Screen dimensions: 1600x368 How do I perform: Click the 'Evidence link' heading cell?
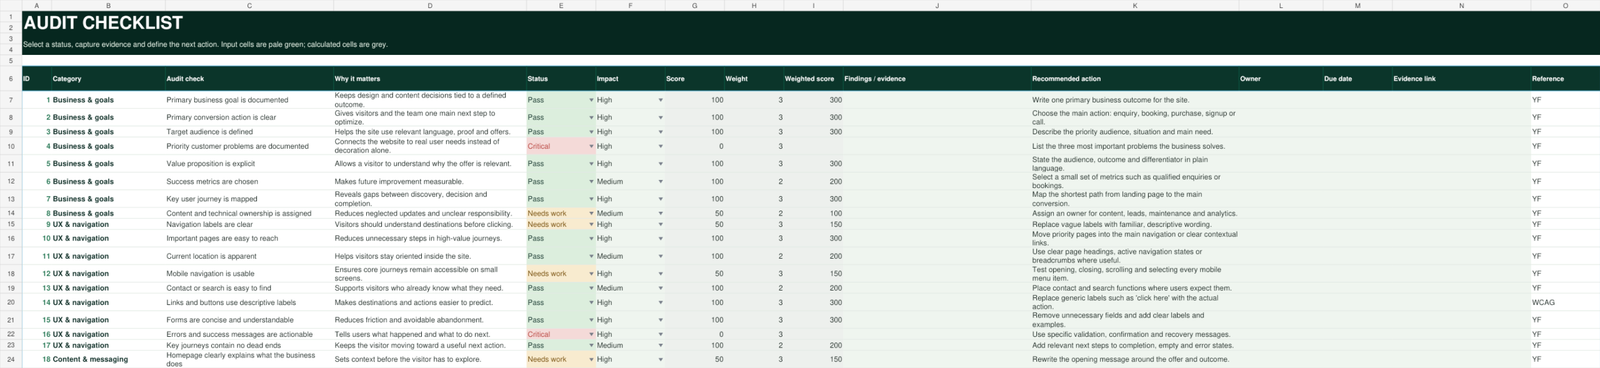tap(1461, 78)
